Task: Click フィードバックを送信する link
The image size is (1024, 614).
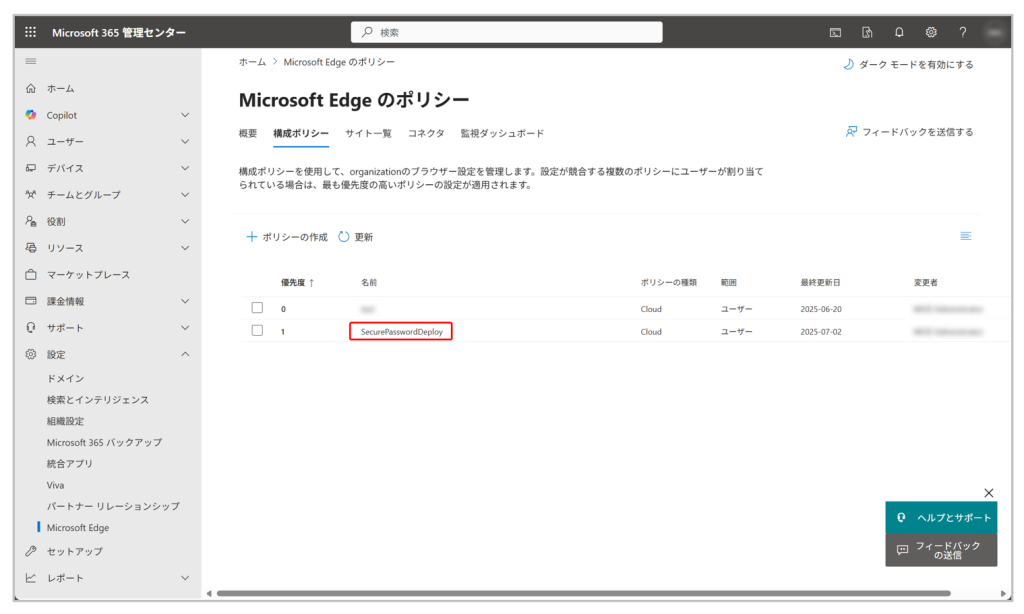Action: click(x=910, y=132)
